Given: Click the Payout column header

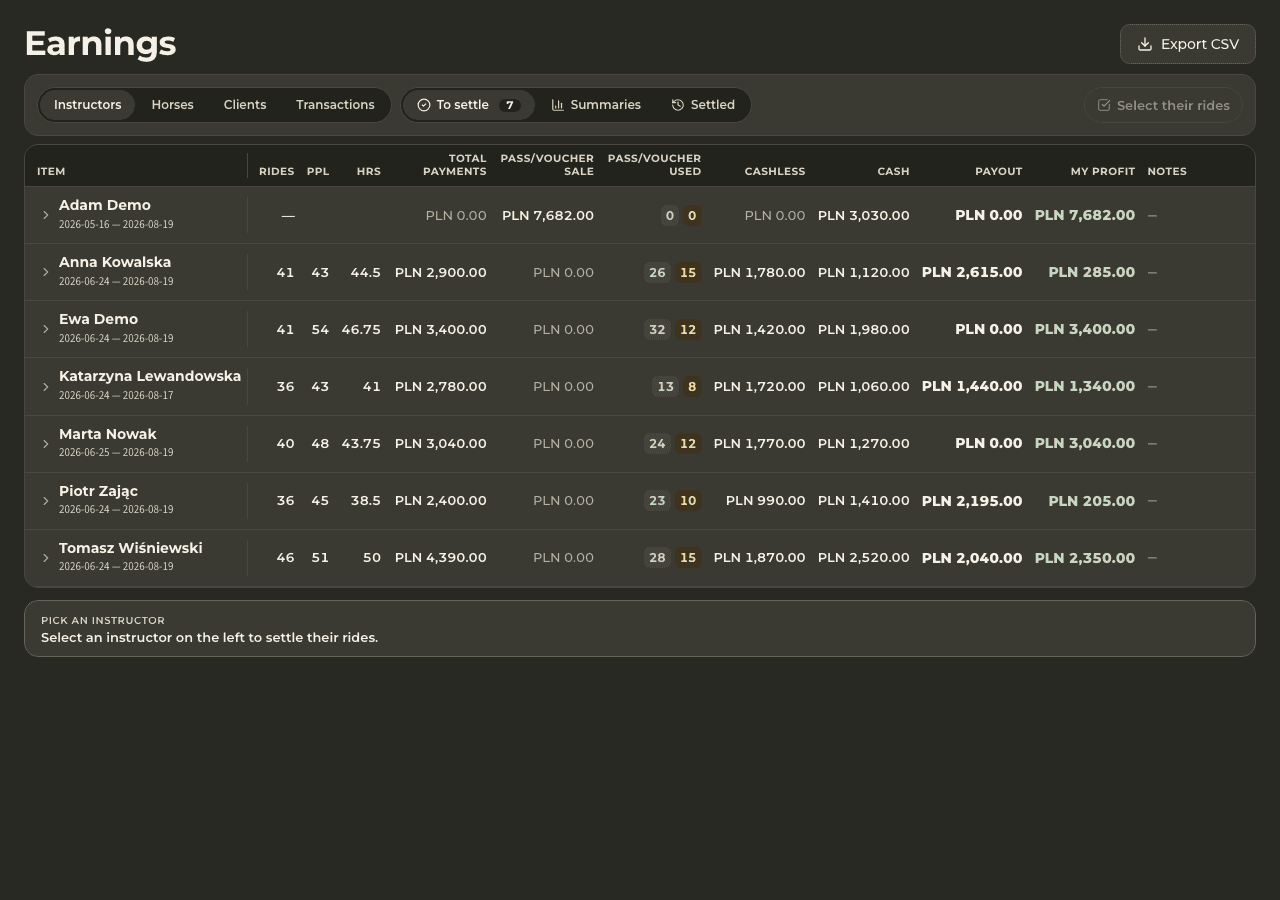Looking at the screenshot, I should (x=999, y=171).
